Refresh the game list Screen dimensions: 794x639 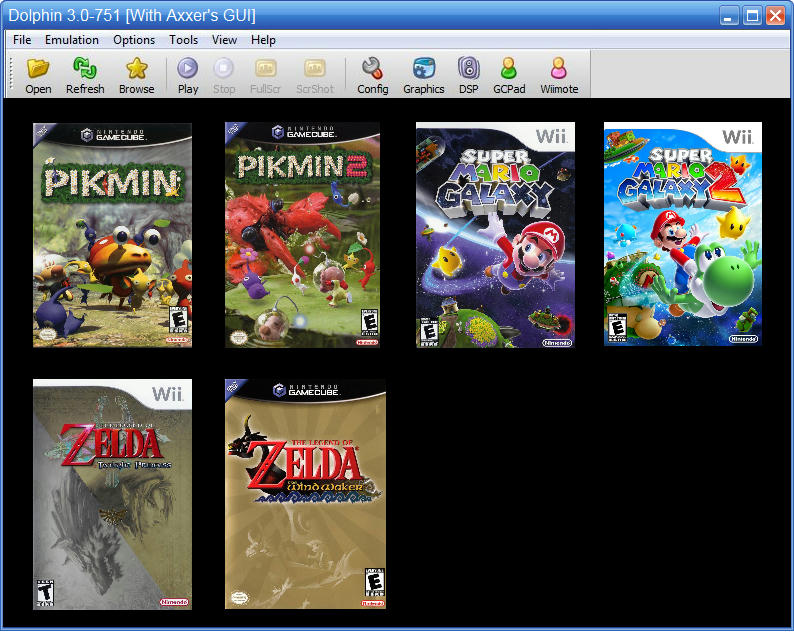coord(85,75)
